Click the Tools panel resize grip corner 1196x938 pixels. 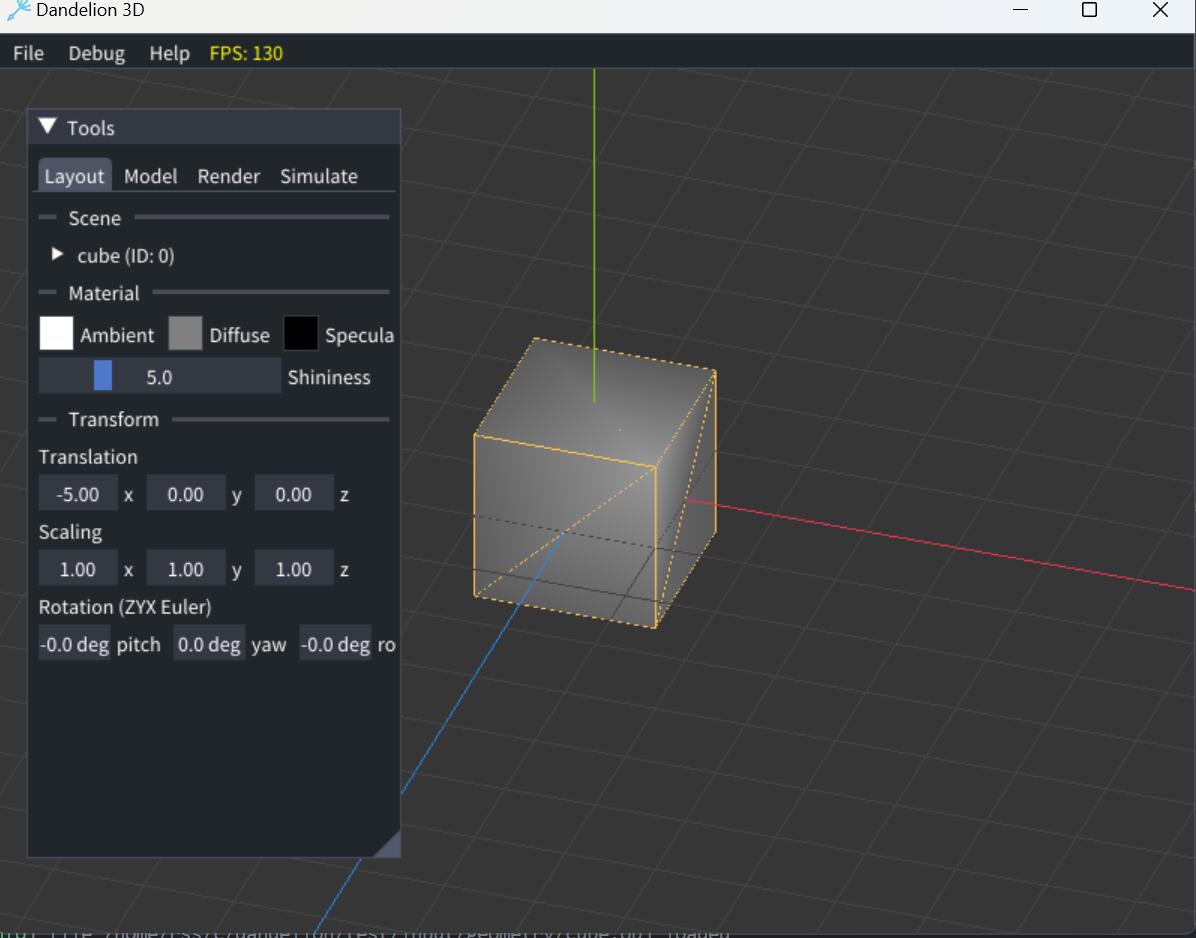[389, 845]
